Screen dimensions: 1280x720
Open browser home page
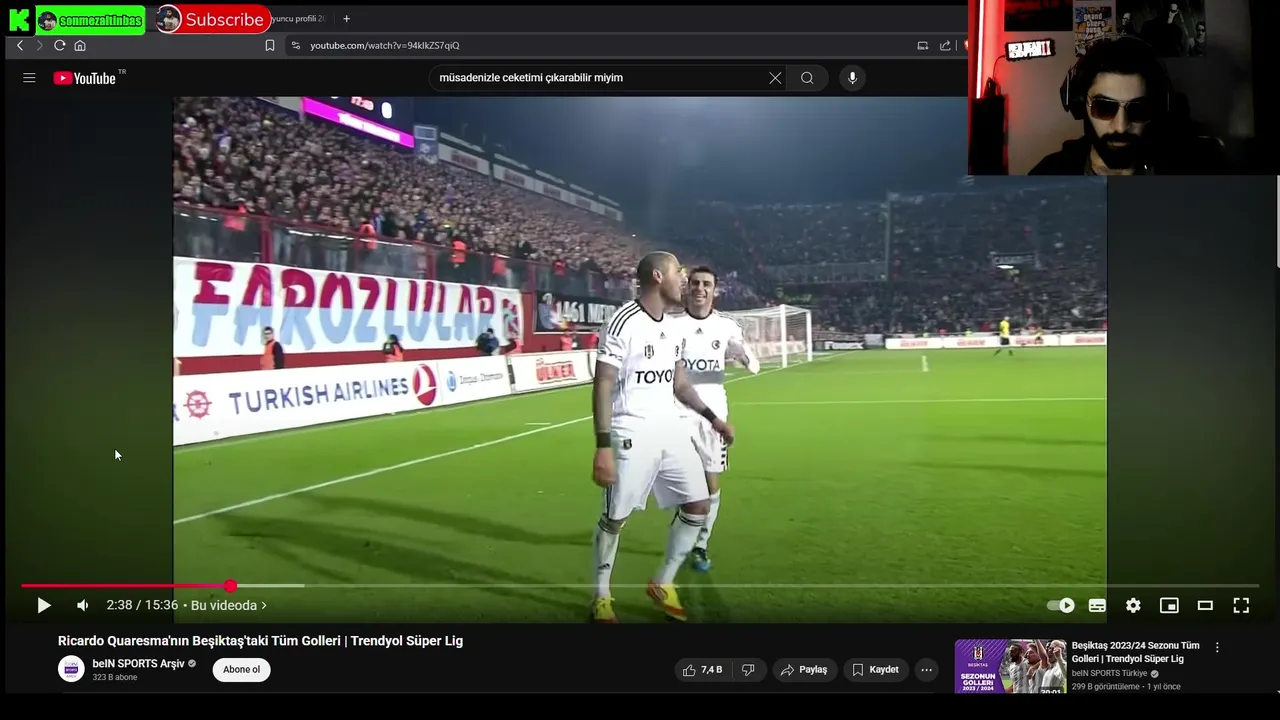[80, 45]
